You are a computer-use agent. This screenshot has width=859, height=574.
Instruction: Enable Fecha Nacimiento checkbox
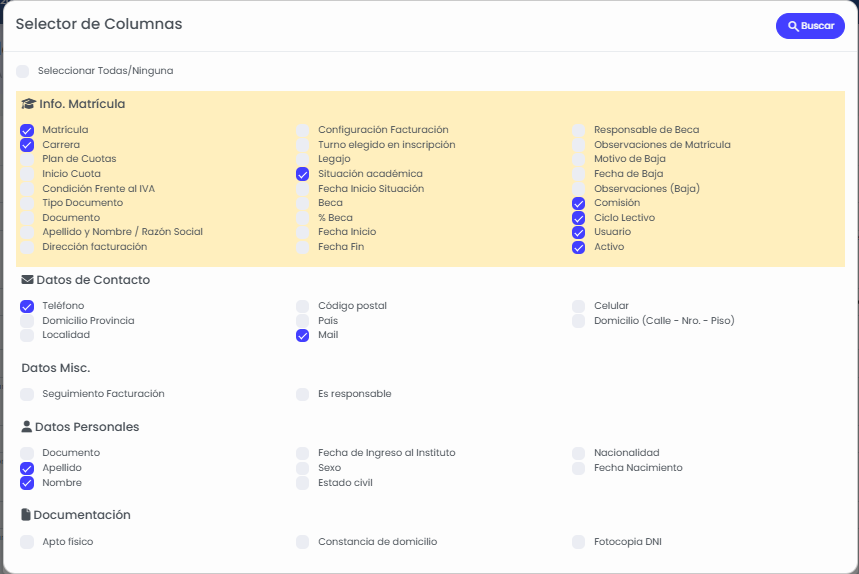[x=579, y=468]
